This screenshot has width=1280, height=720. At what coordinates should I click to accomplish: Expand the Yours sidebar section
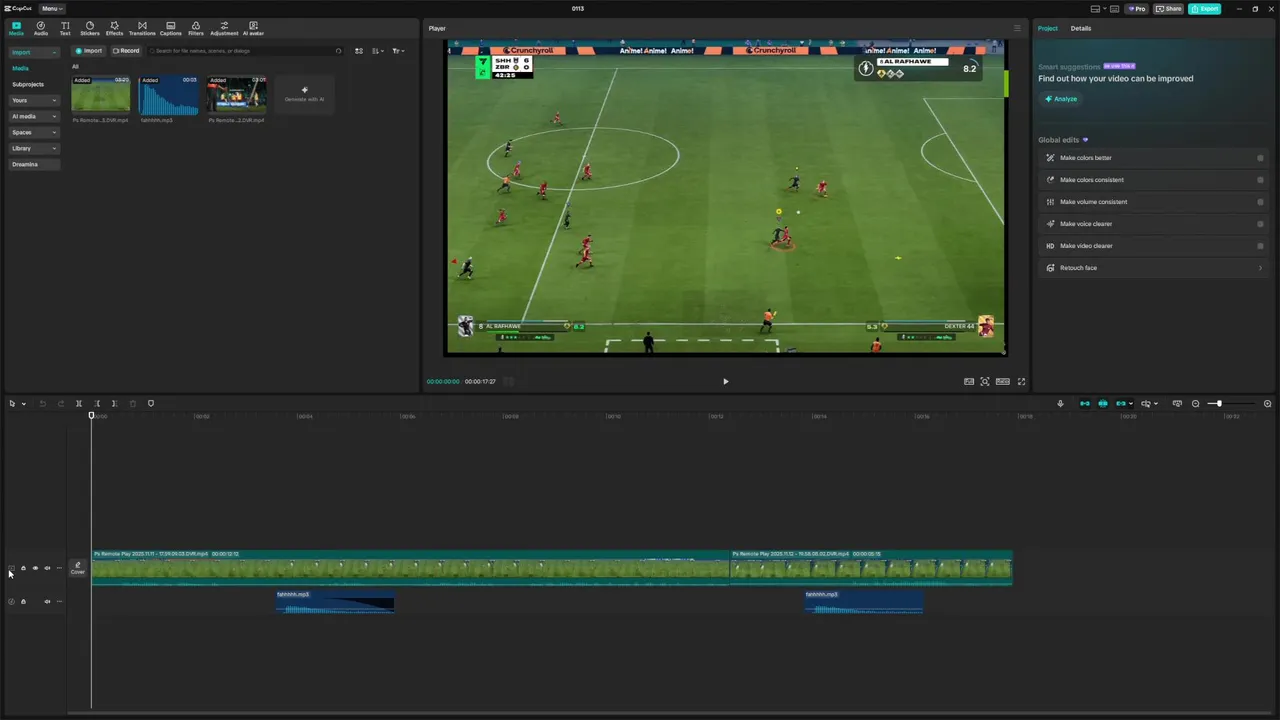34,100
